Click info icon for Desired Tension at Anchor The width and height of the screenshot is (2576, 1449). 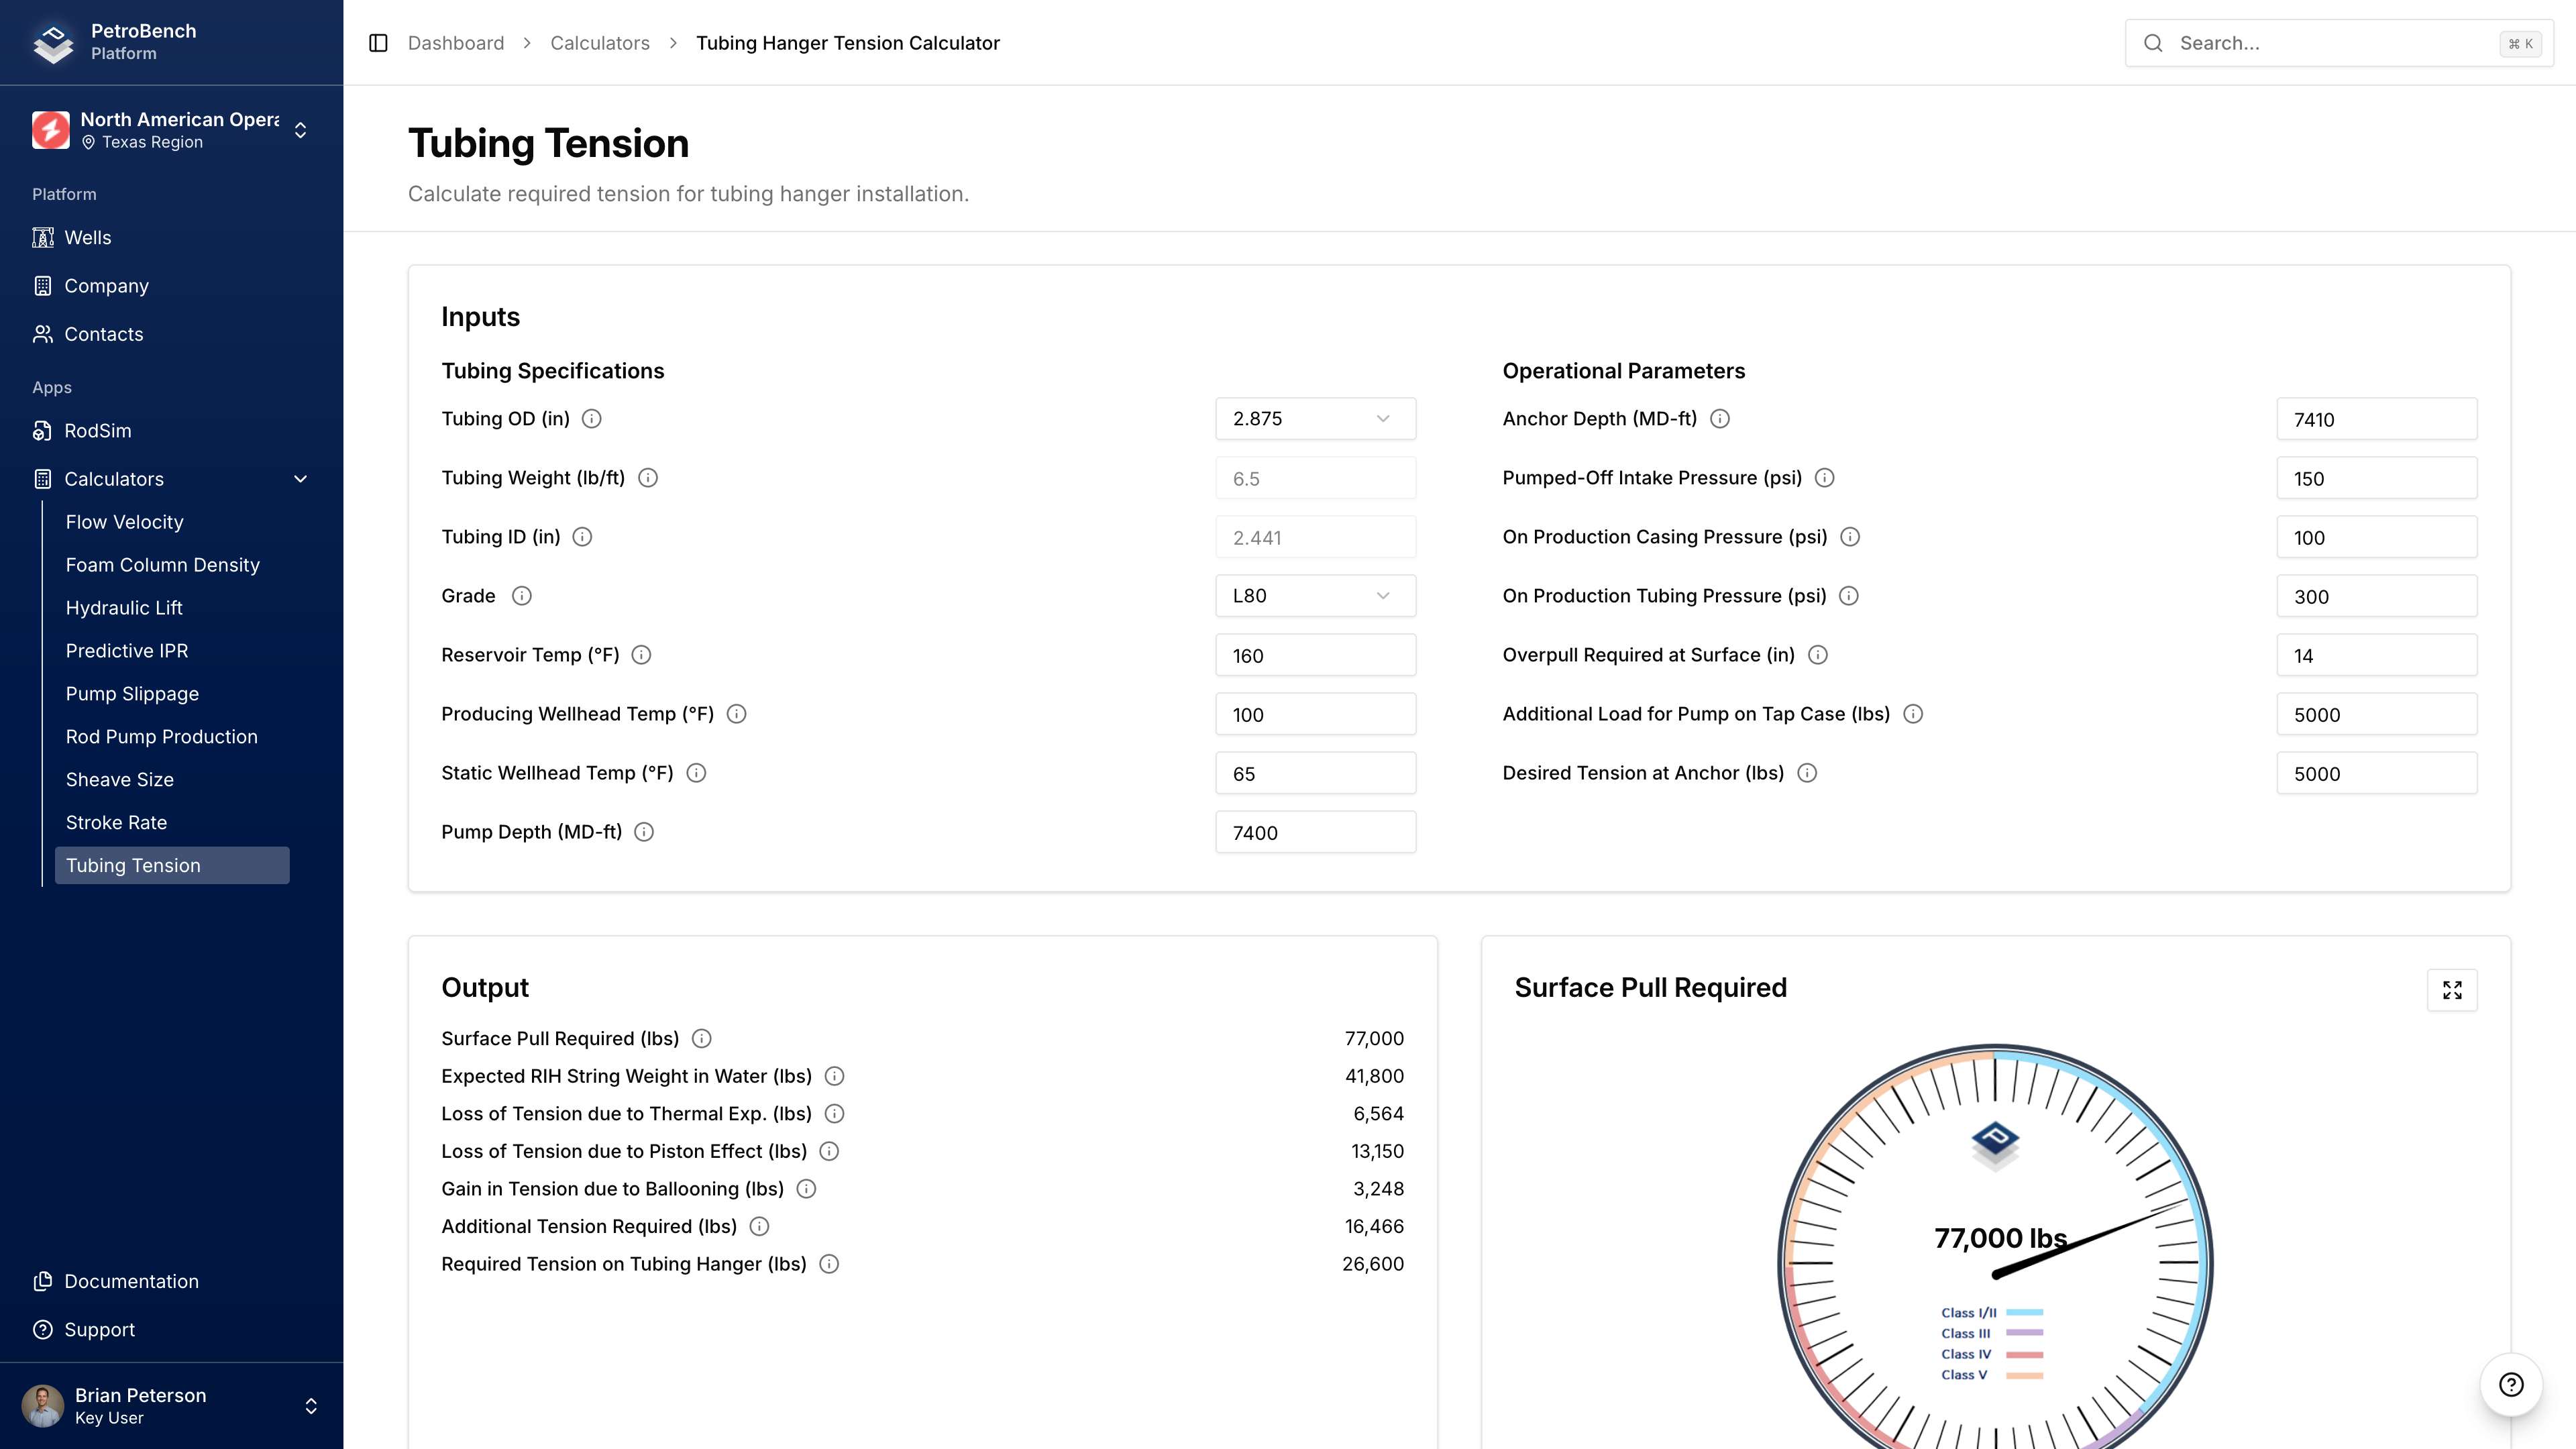coord(1807,773)
